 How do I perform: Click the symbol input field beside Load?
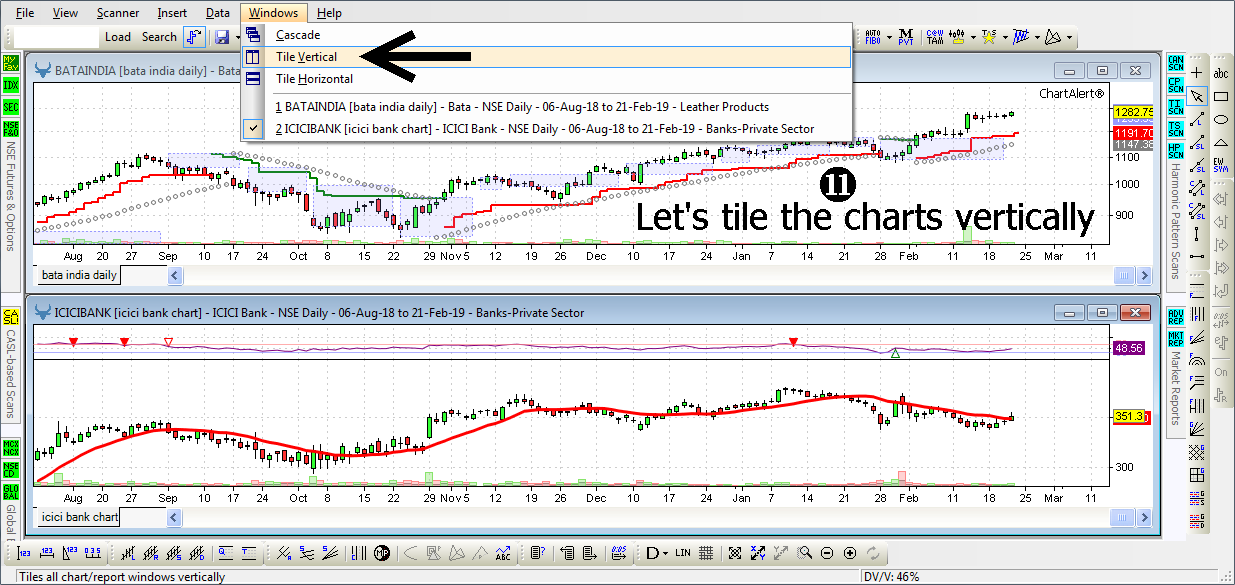pyautogui.click(x=57, y=37)
